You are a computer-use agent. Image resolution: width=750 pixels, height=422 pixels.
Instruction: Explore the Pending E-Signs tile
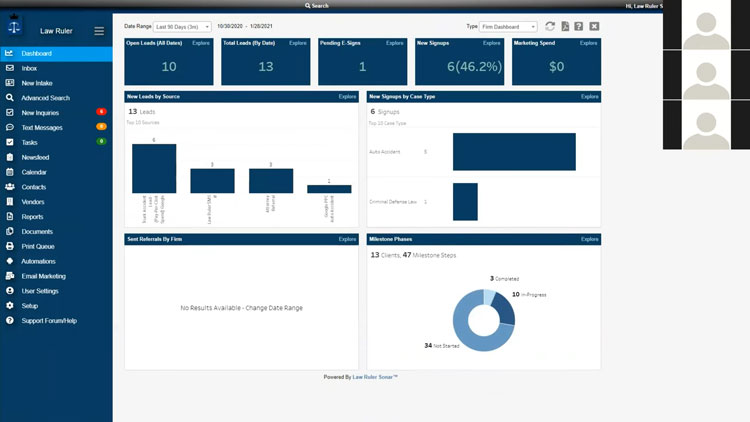[x=395, y=43]
